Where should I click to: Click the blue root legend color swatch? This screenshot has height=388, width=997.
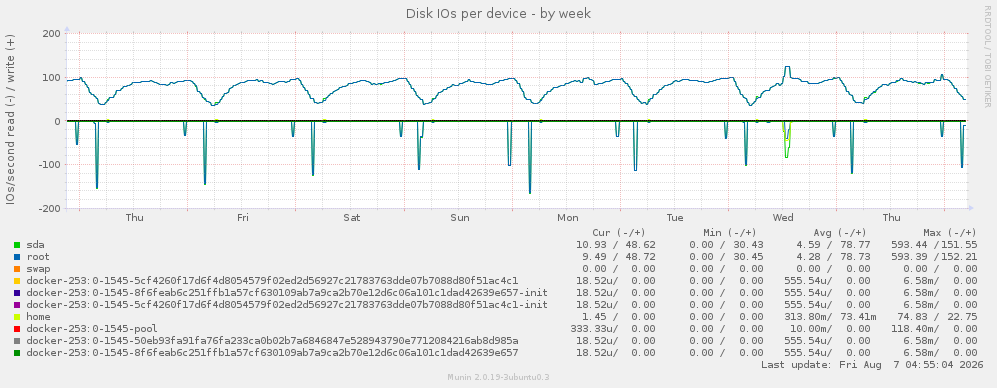(x=17, y=256)
